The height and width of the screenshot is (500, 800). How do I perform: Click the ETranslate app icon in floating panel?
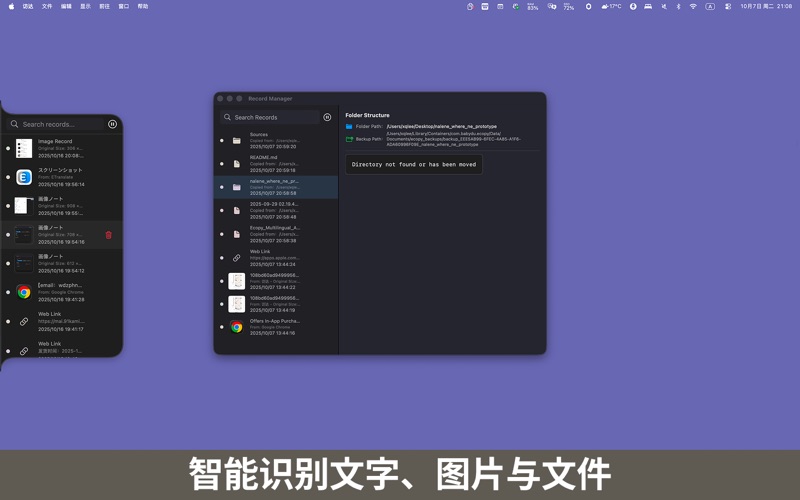[x=24, y=177]
